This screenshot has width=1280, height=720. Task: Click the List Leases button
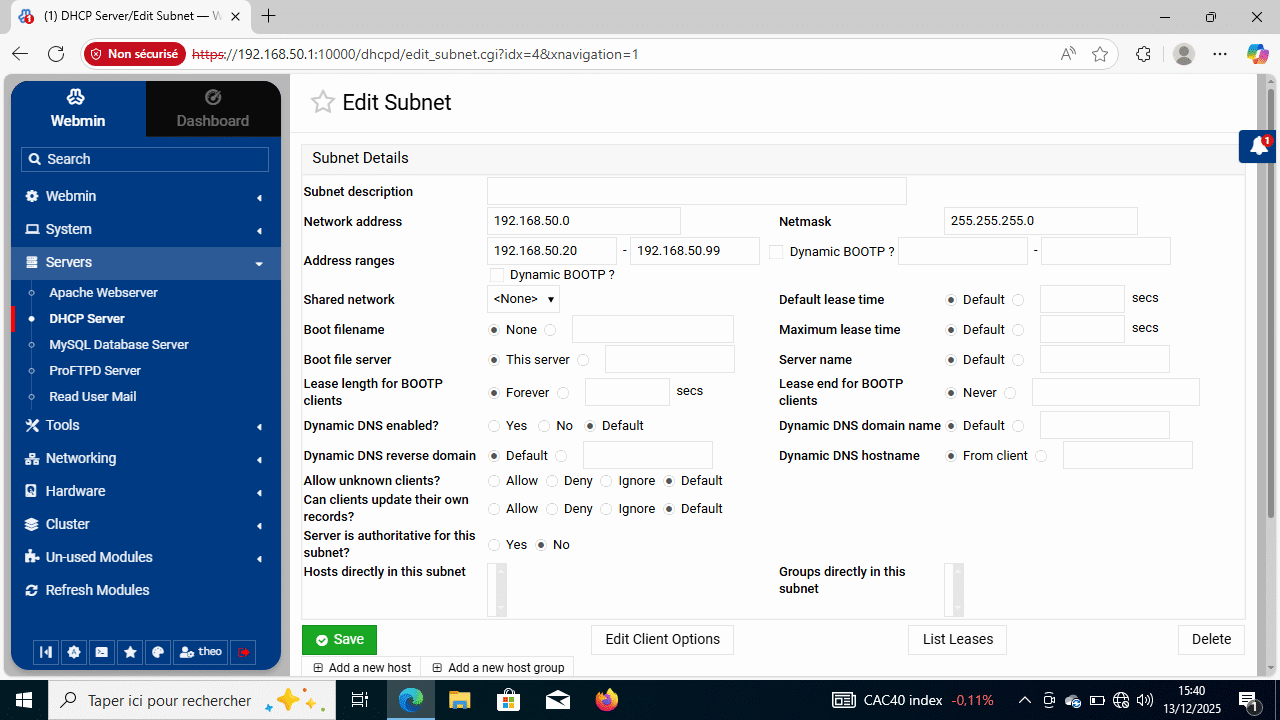[957, 640]
